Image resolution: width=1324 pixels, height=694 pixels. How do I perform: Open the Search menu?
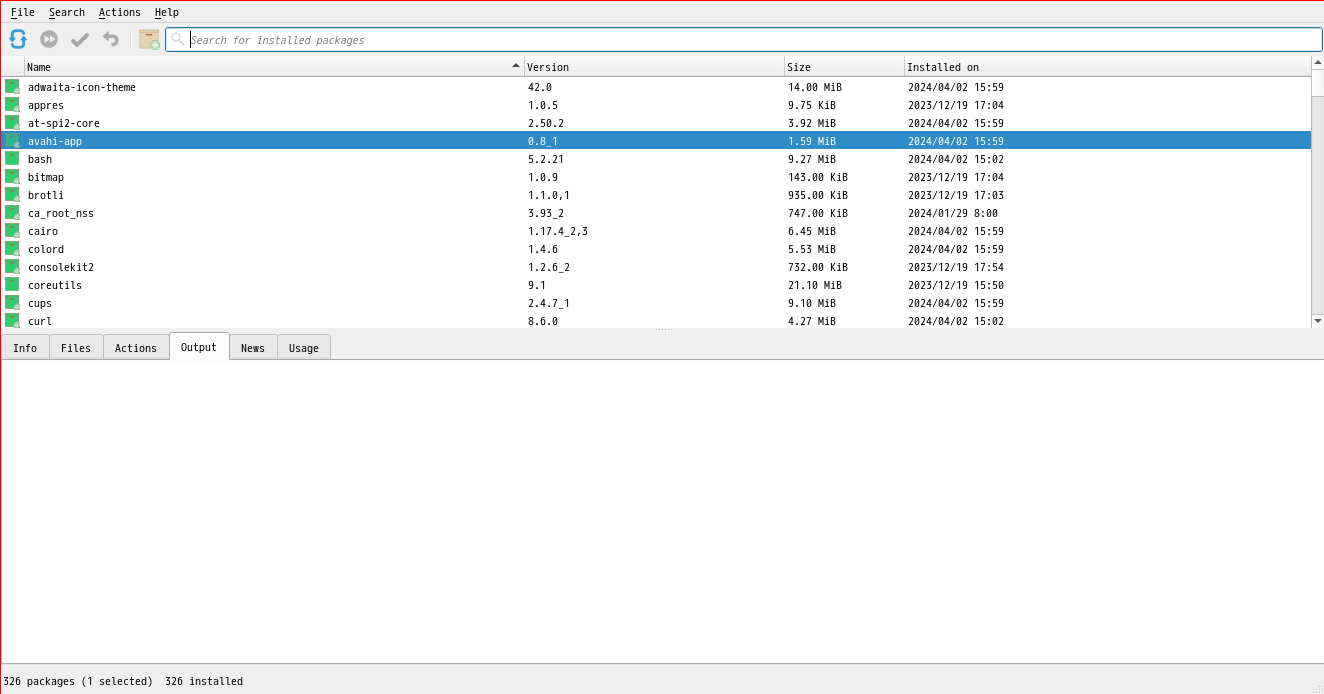tap(67, 12)
